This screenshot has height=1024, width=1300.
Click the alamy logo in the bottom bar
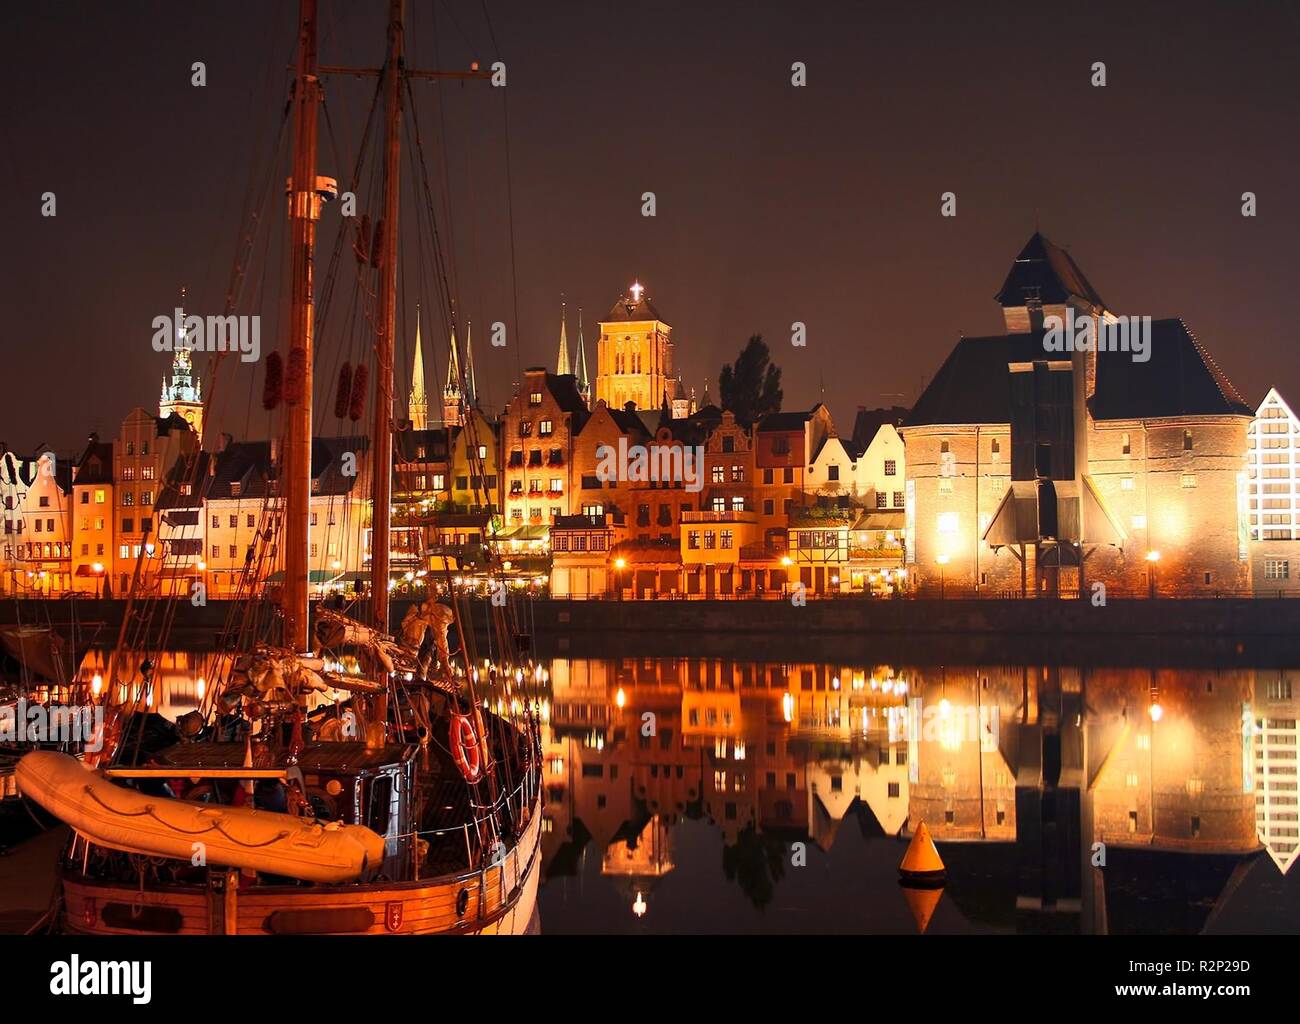[101, 977]
